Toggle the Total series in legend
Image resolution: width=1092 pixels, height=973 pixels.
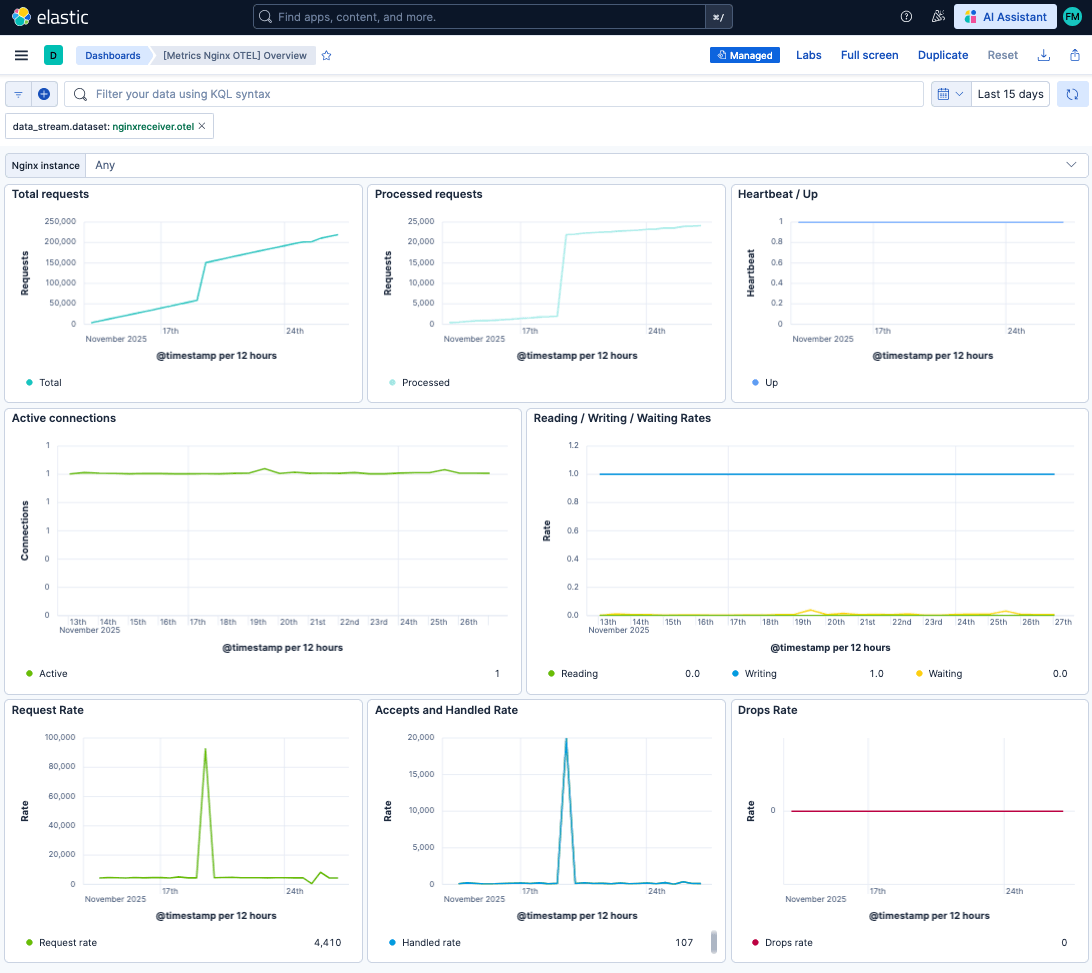[50, 382]
